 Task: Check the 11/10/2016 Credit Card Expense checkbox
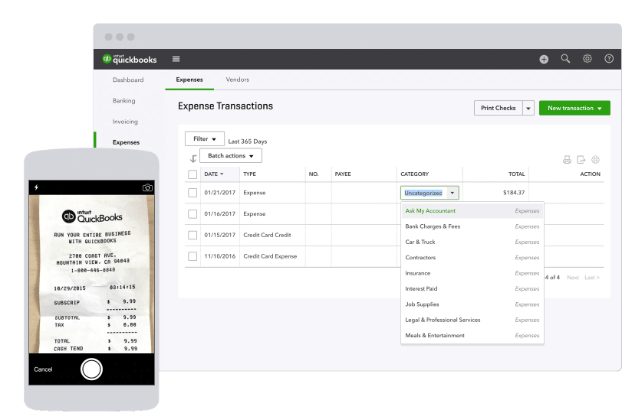(192, 256)
